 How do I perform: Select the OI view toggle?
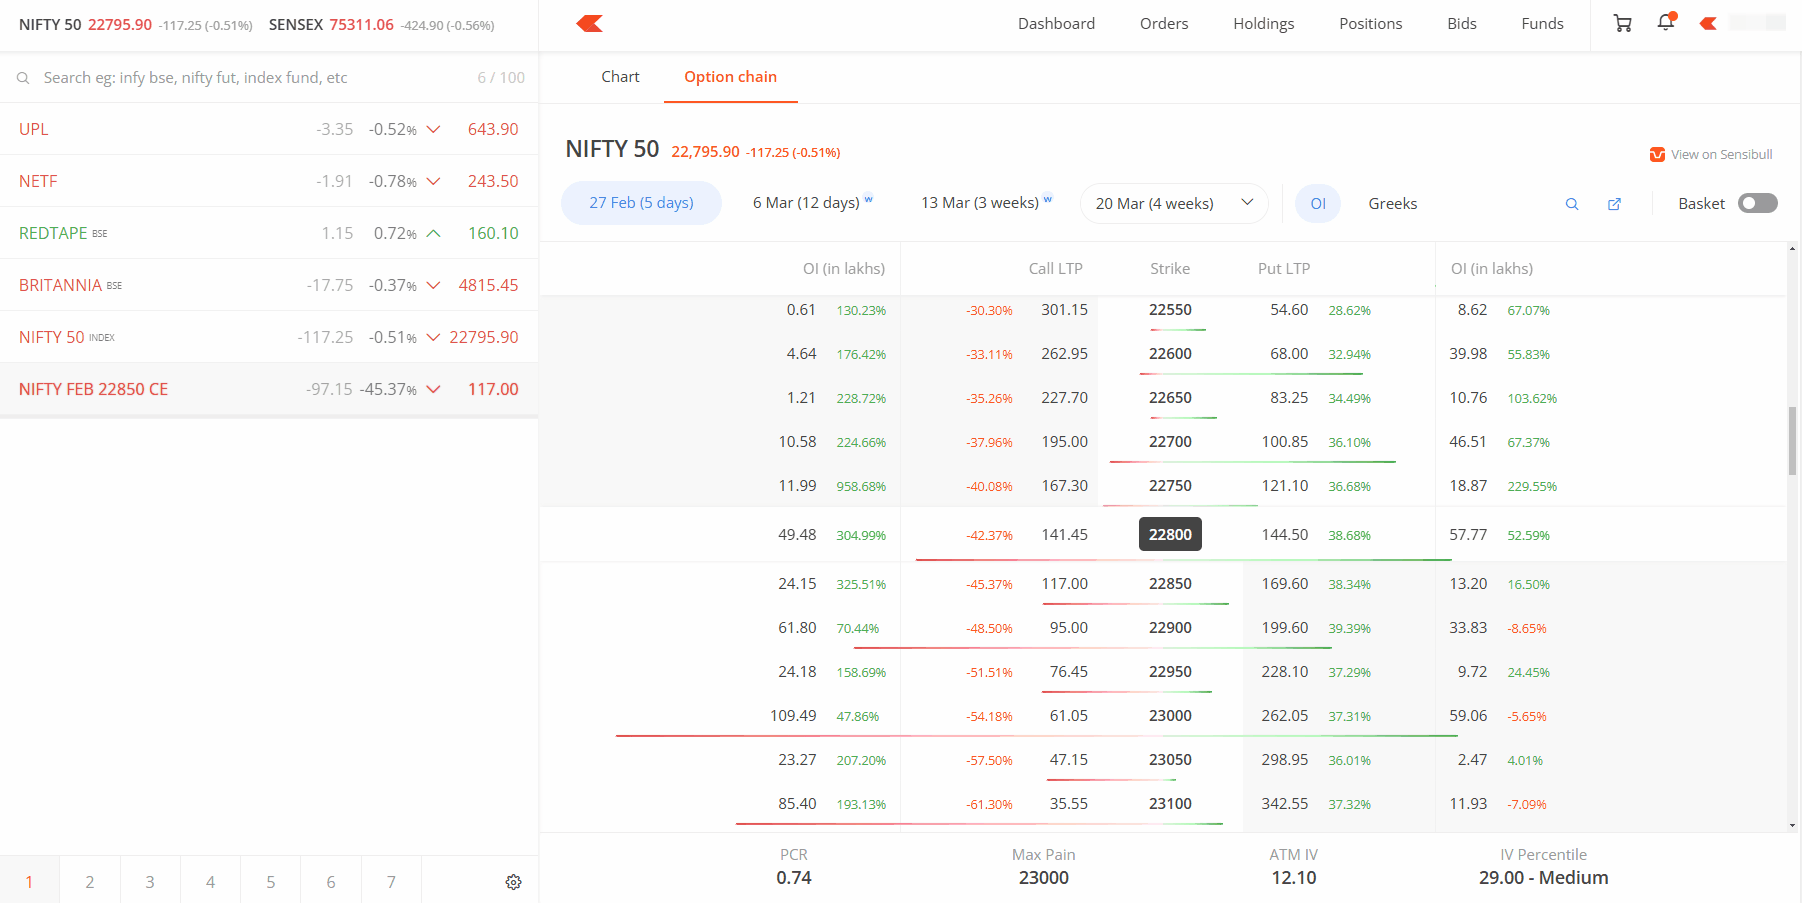1318,203
